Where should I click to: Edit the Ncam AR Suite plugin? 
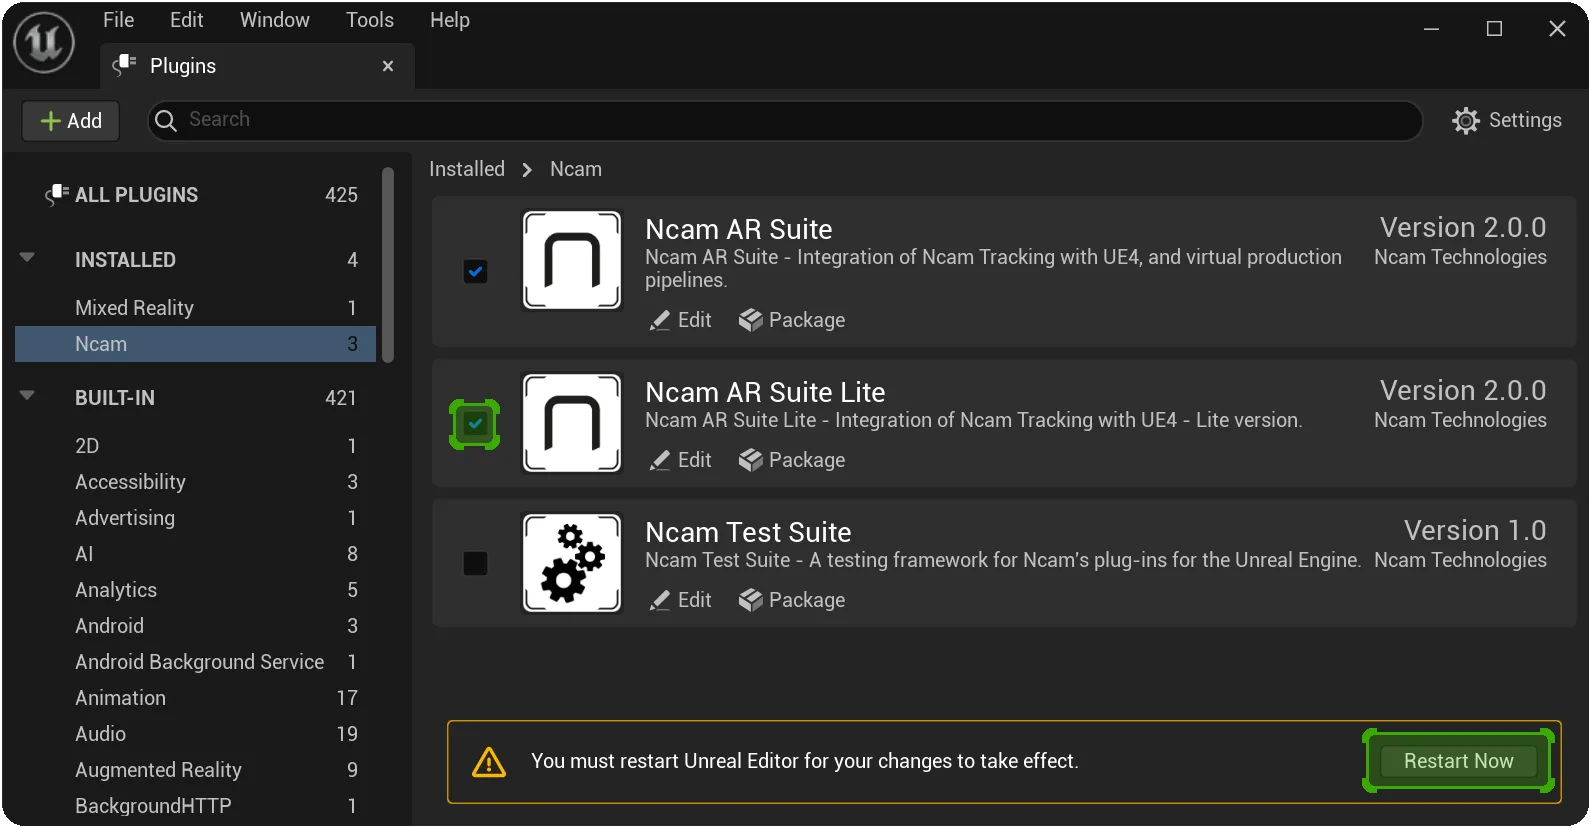(x=681, y=320)
